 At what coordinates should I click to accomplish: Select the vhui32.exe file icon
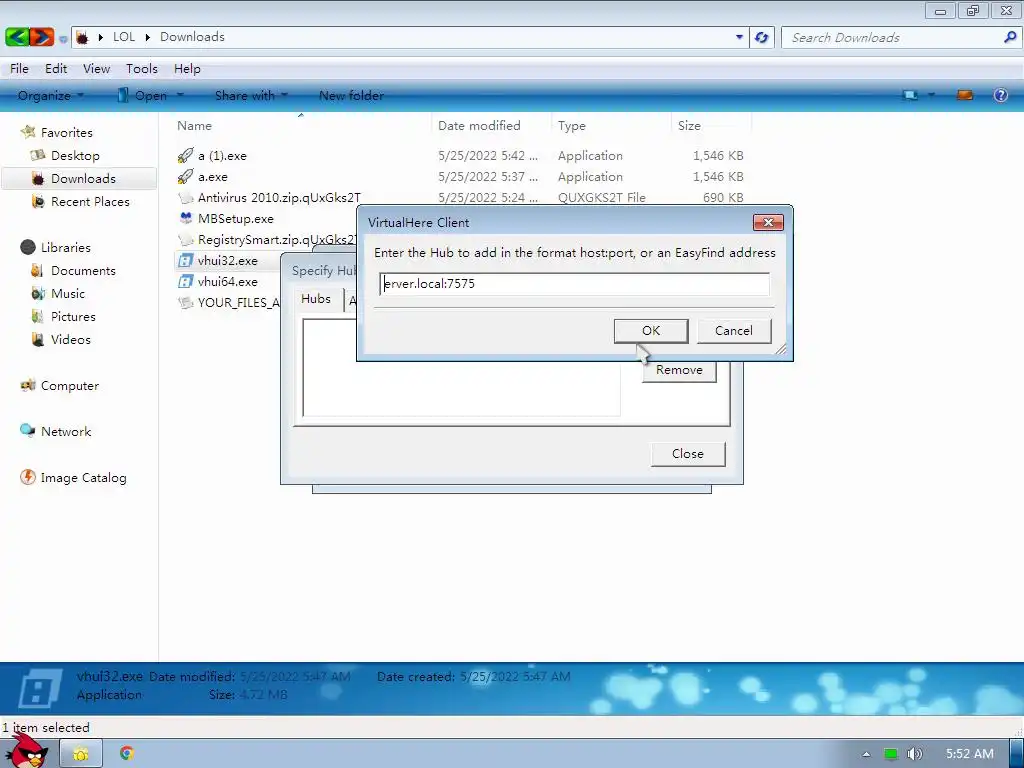[x=186, y=261]
